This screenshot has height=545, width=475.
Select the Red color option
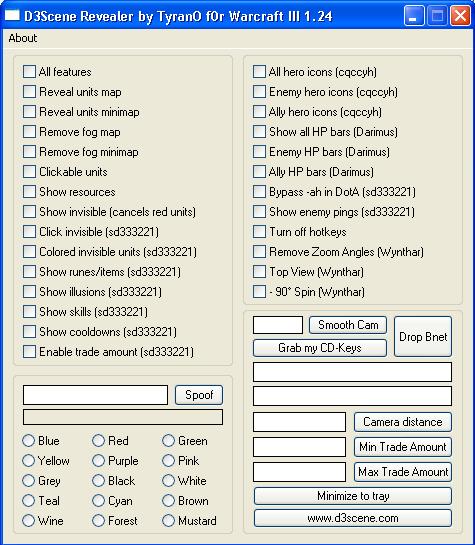99,440
